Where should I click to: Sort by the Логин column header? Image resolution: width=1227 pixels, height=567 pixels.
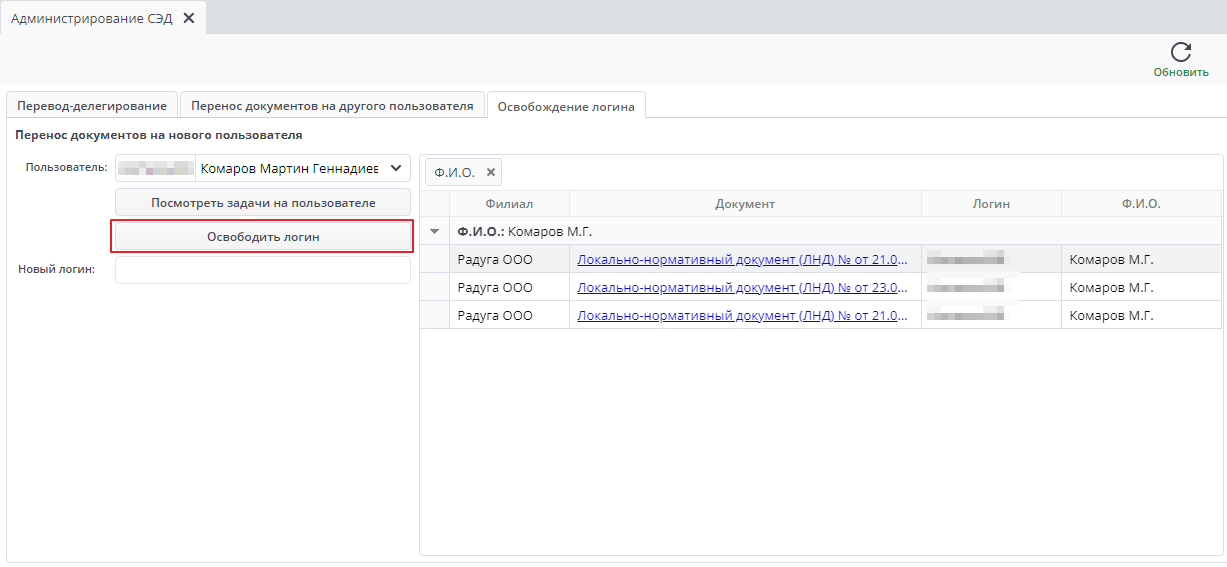[x=991, y=204]
